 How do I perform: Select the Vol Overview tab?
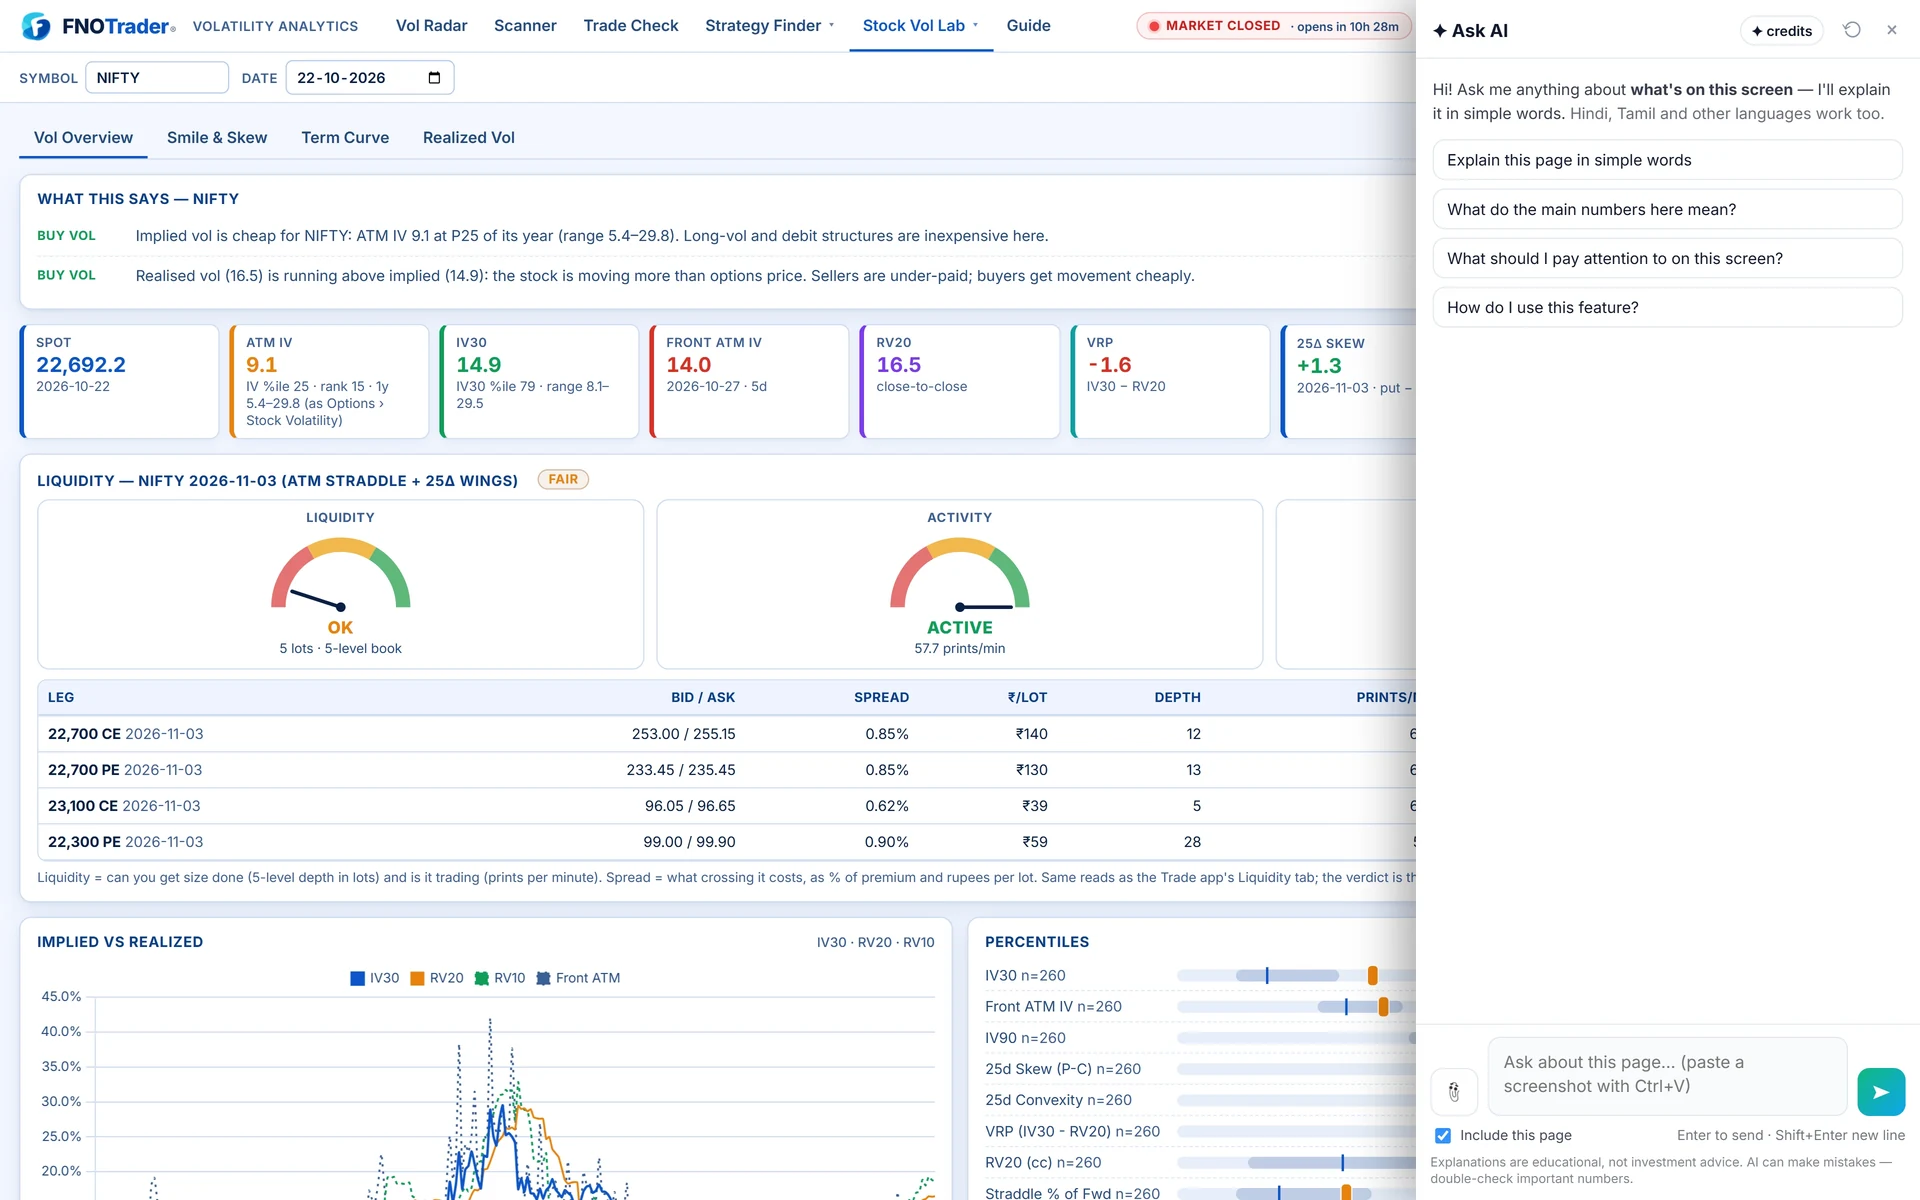(x=83, y=138)
